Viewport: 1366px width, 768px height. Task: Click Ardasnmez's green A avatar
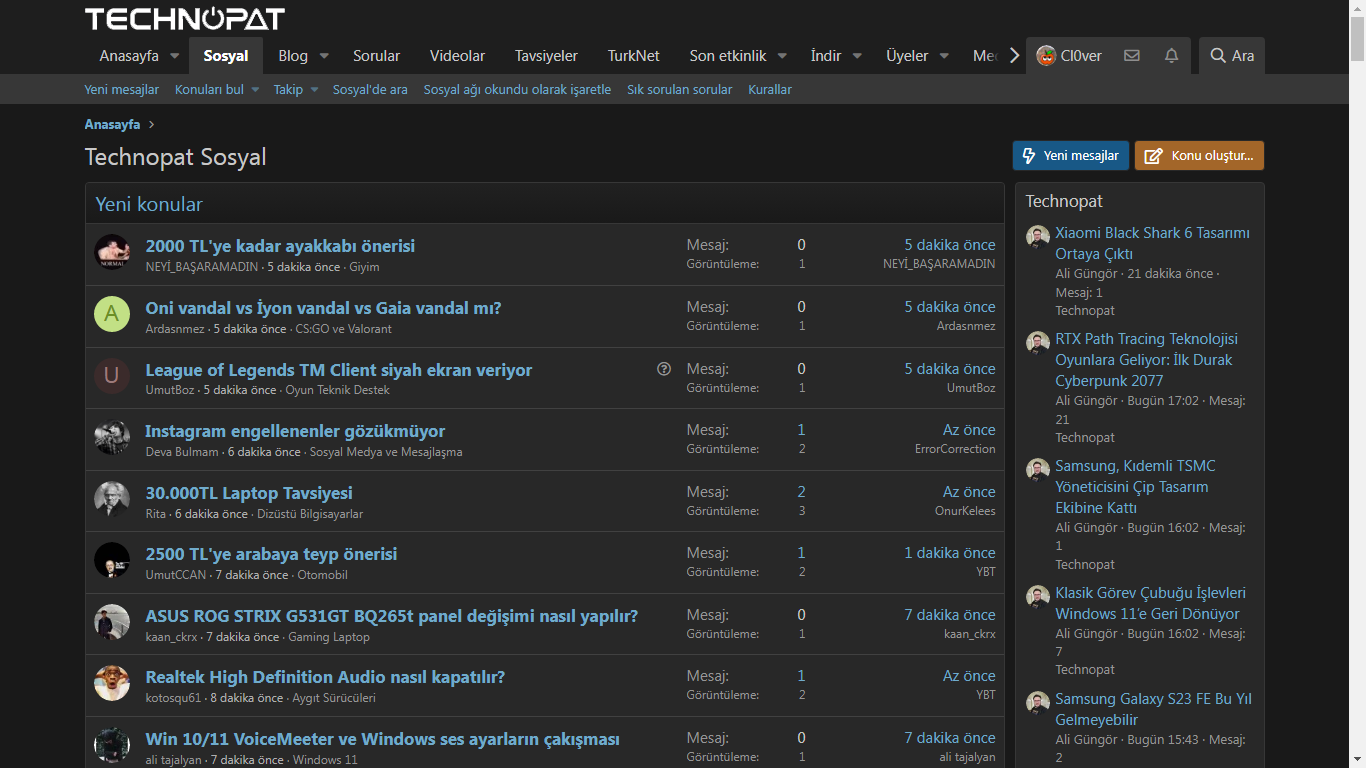(112, 314)
